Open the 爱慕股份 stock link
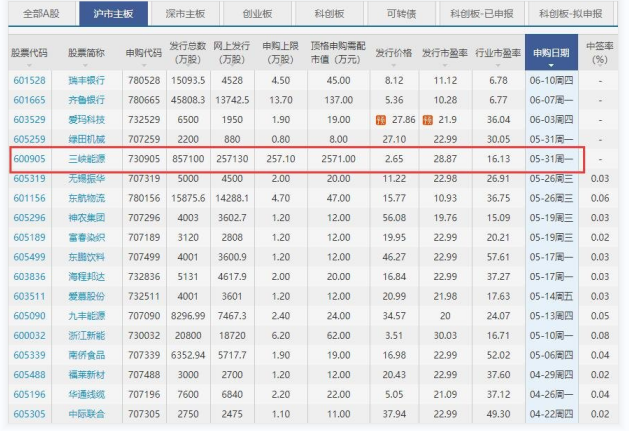 coord(87,297)
